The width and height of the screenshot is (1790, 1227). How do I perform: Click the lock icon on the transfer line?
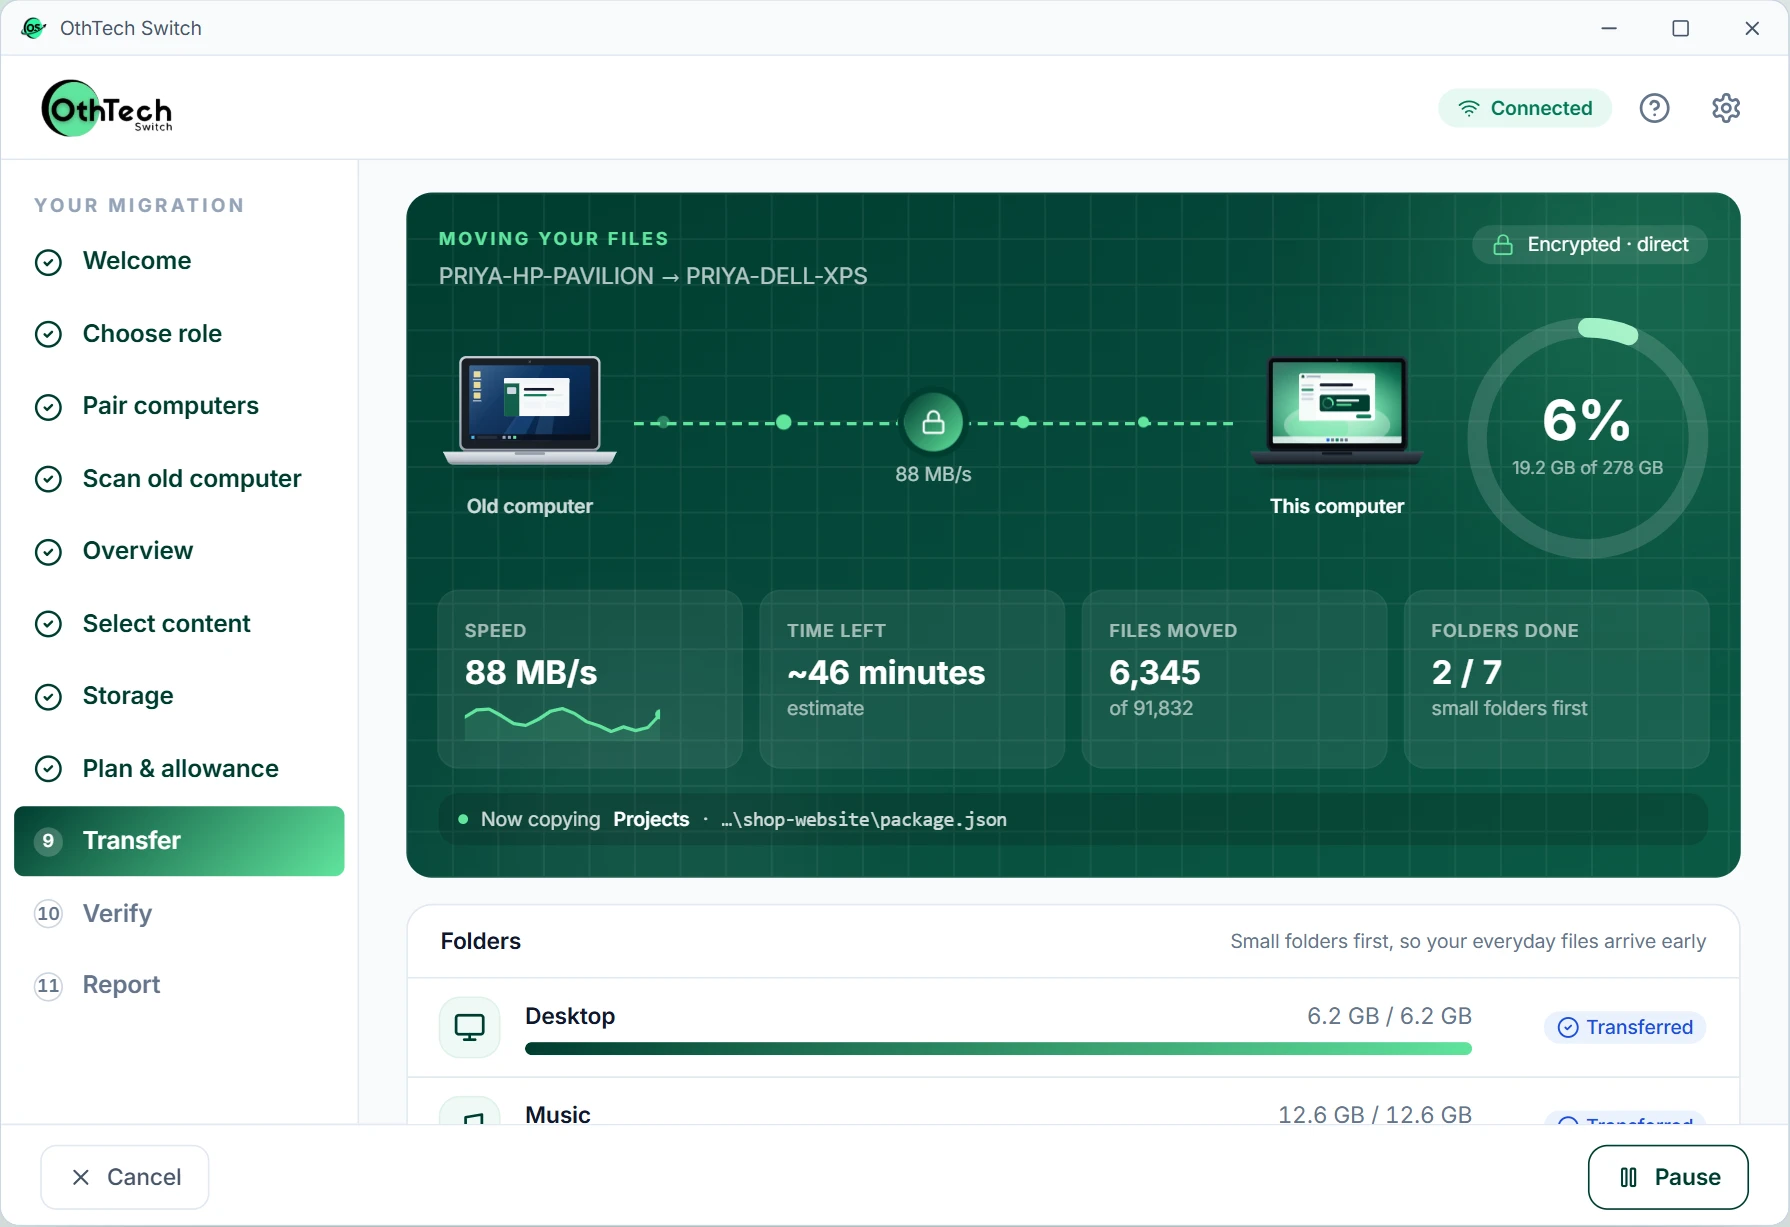[933, 422]
